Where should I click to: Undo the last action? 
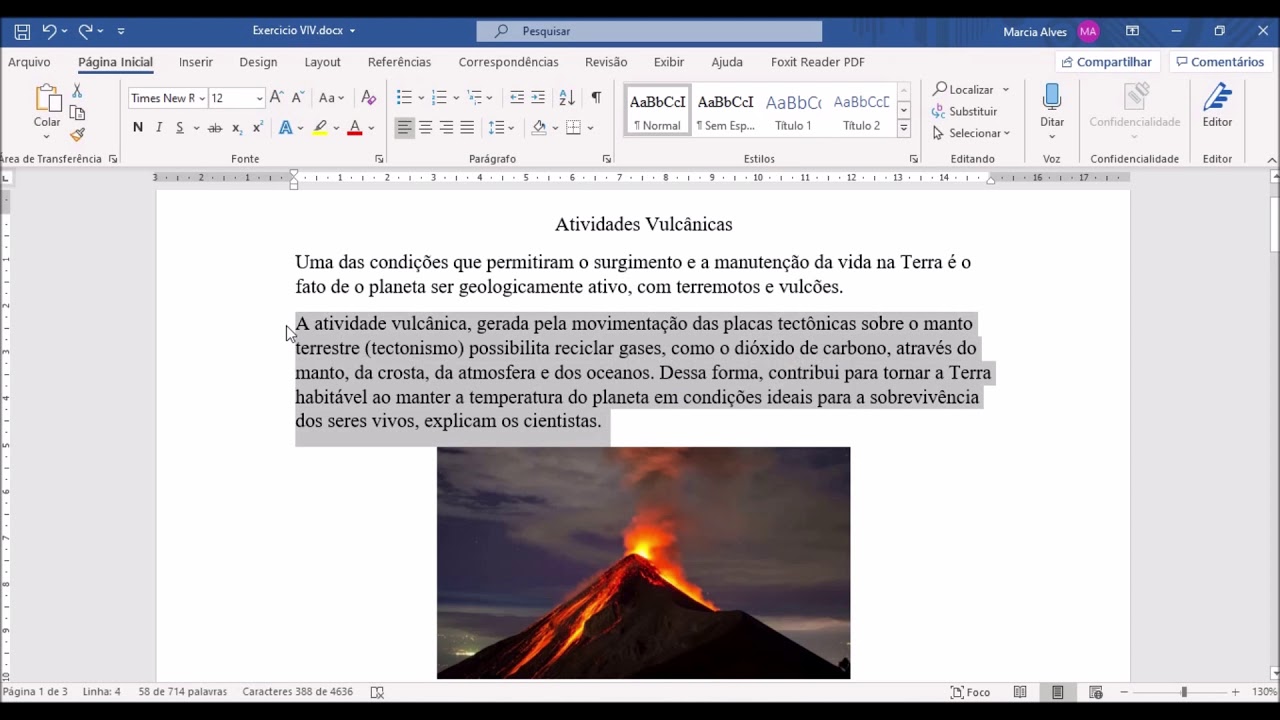(x=49, y=31)
